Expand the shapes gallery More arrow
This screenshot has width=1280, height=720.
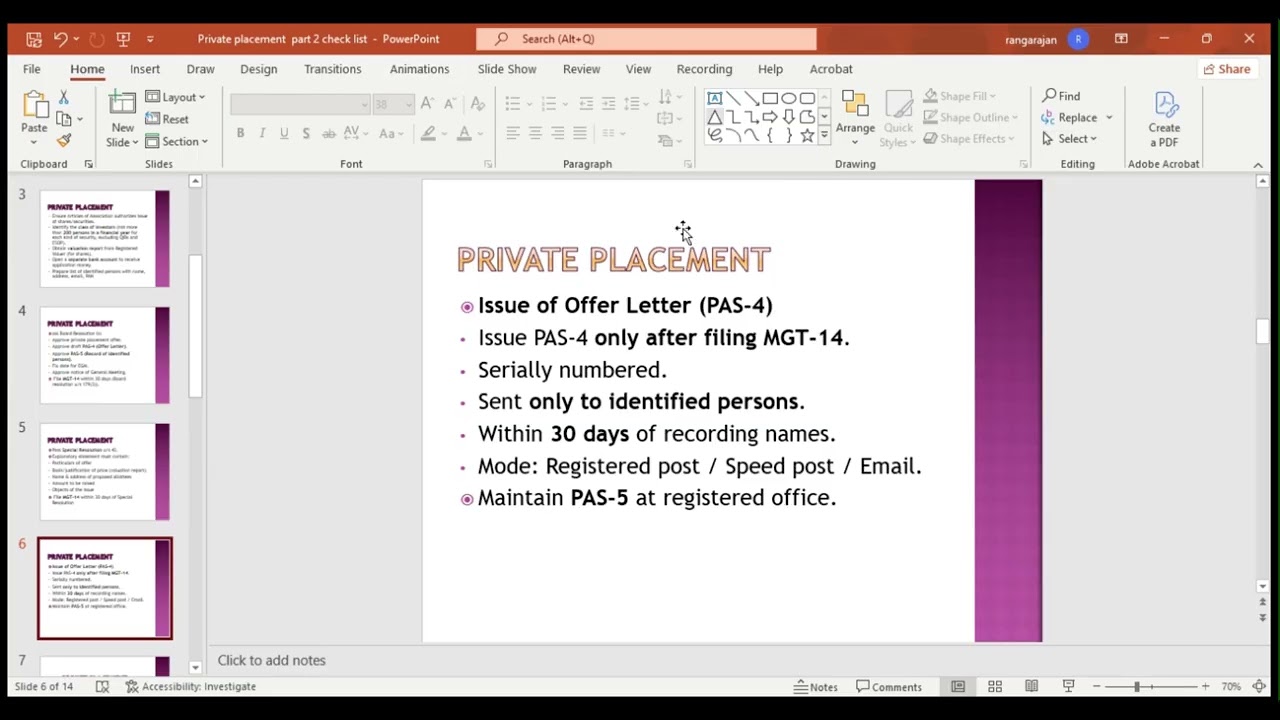click(x=824, y=136)
